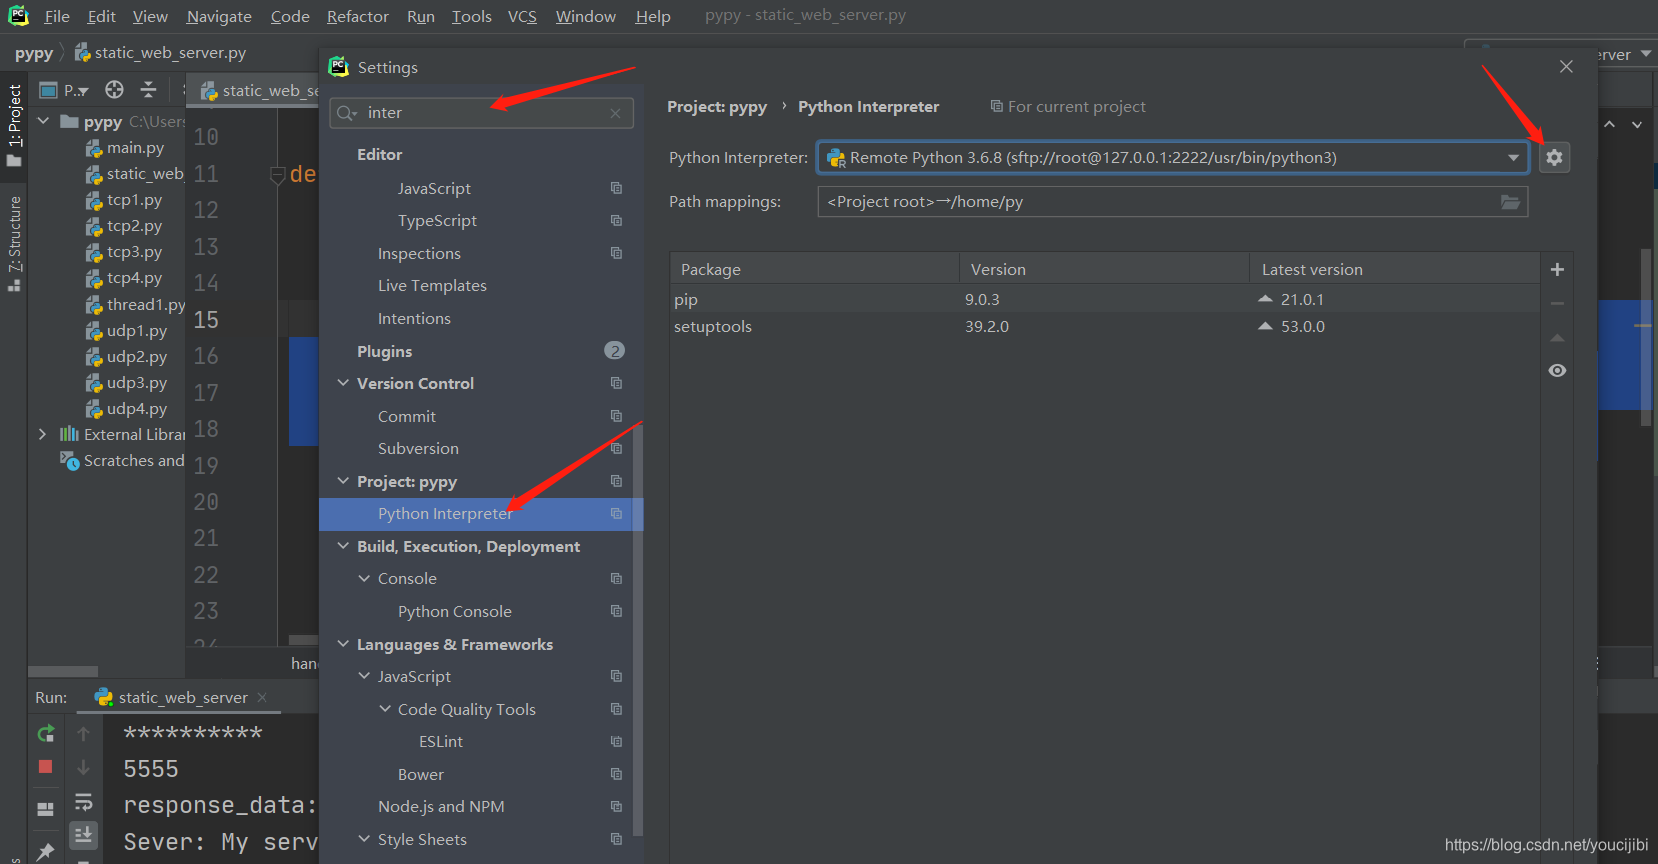Open the Navigate menu
1658x864 pixels.
[x=219, y=16]
